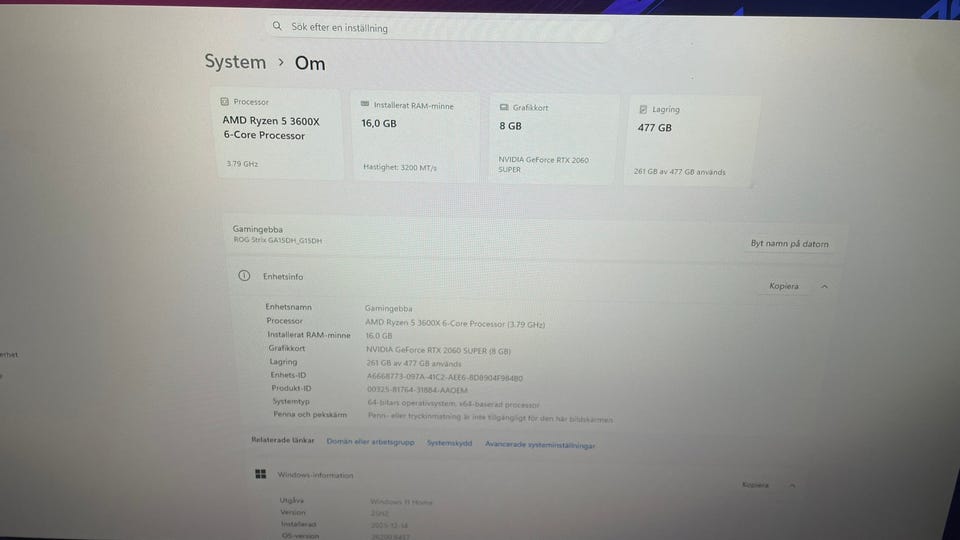The height and width of the screenshot is (540, 960).
Task: Click the Processor card chip icon
Action: coord(225,102)
